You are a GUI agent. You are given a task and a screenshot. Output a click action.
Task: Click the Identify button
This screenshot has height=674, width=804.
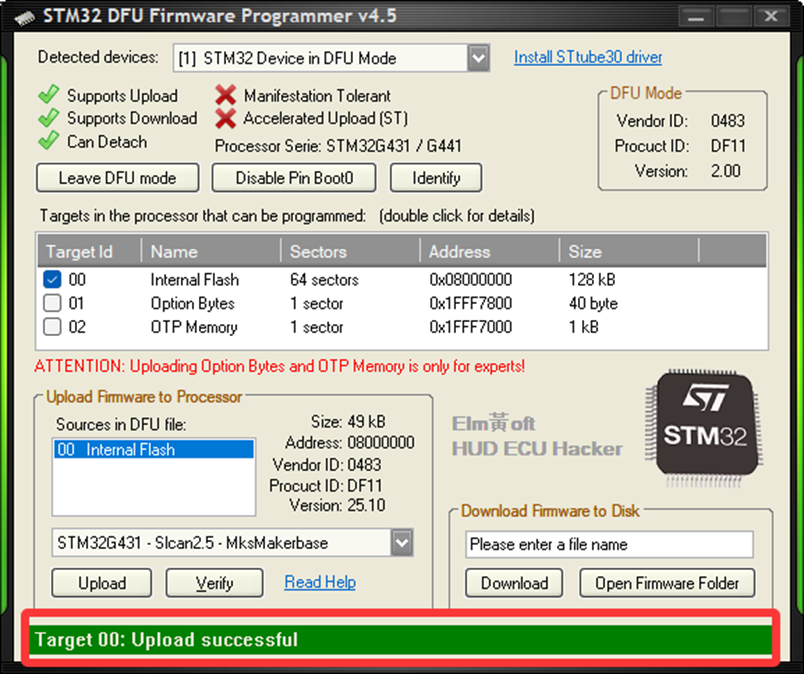pyautogui.click(x=436, y=178)
